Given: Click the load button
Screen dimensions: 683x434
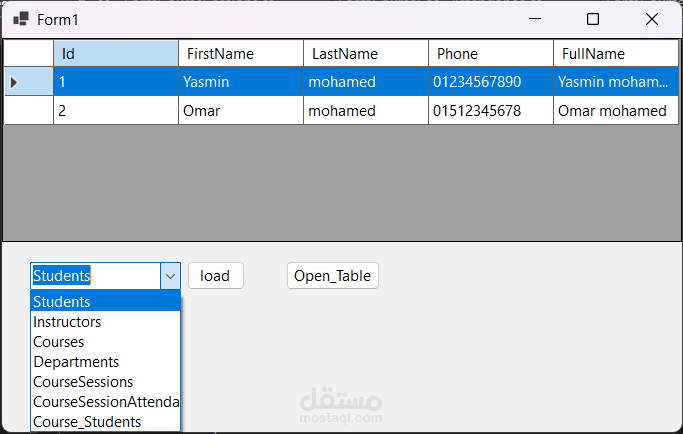Looking at the screenshot, I should coord(216,276).
